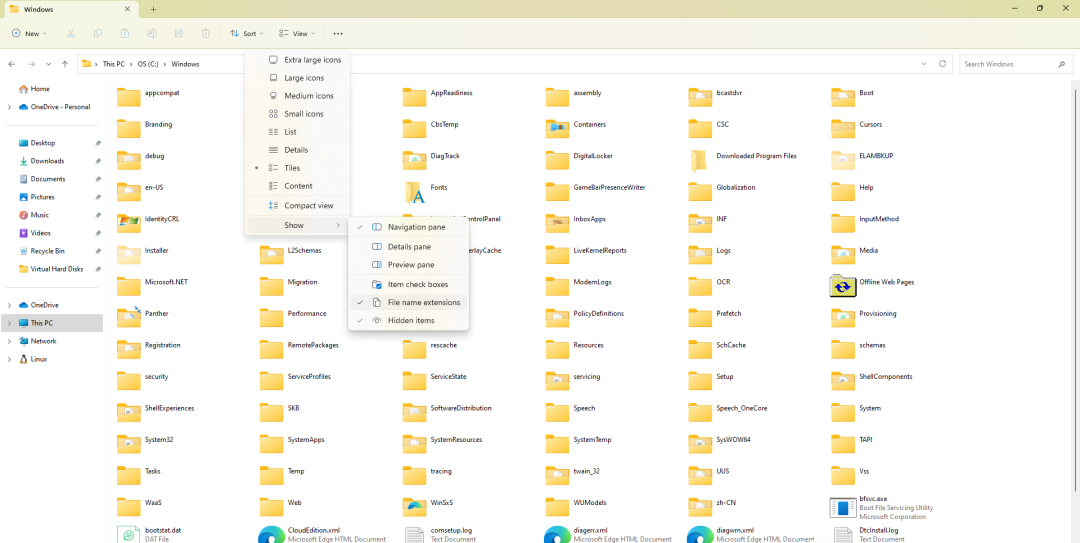Viewport: 1080px width, 543px height.
Task: Click the Copy icon in toolbar
Action: coord(97,33)
